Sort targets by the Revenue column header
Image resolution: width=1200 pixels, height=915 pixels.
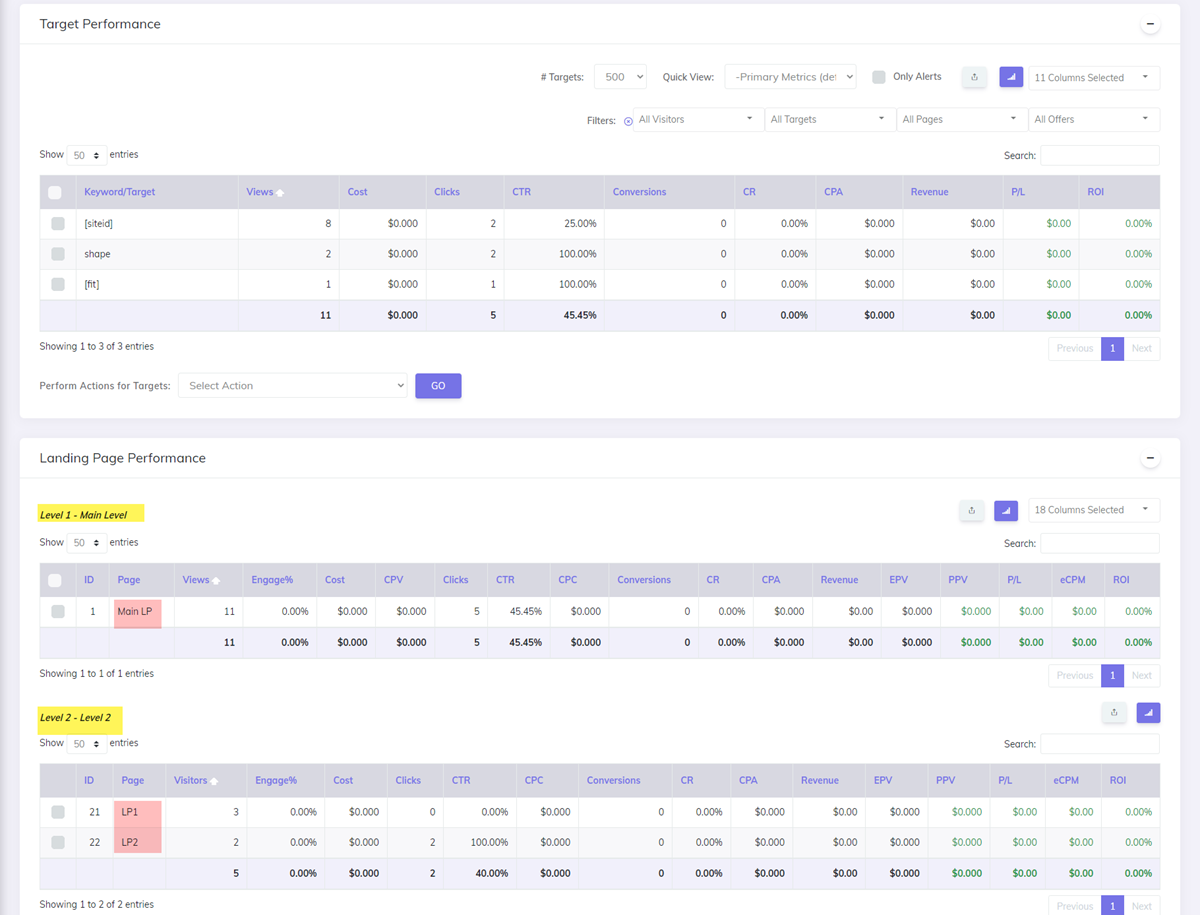point(929,192)
